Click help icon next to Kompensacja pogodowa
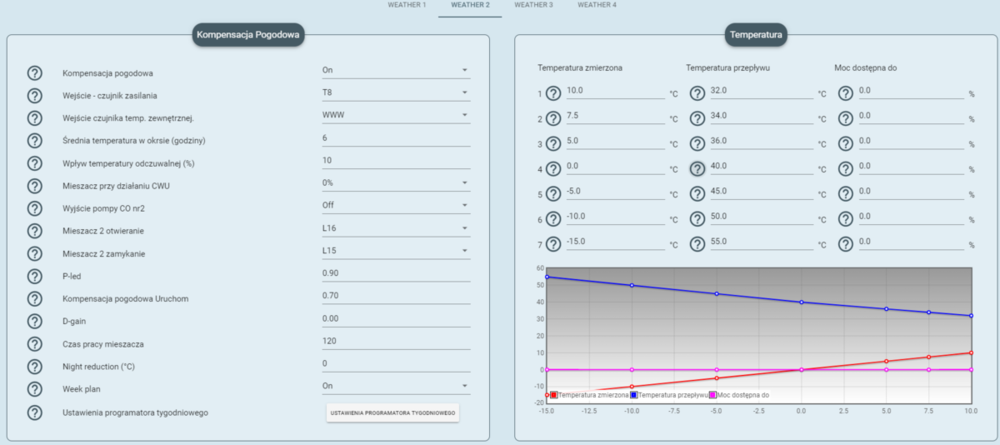The height and width of the screenshot is (445, 1000). point(35,73)
